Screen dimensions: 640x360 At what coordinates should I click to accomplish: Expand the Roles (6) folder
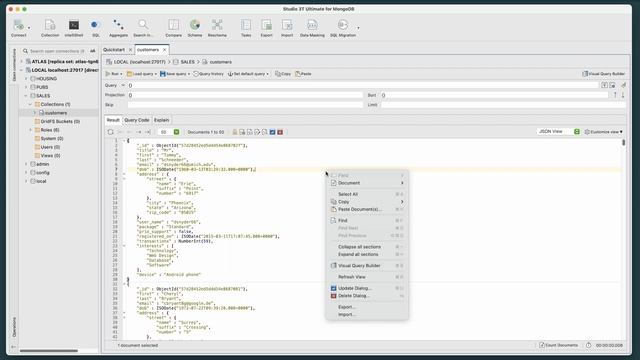(31, 130)
